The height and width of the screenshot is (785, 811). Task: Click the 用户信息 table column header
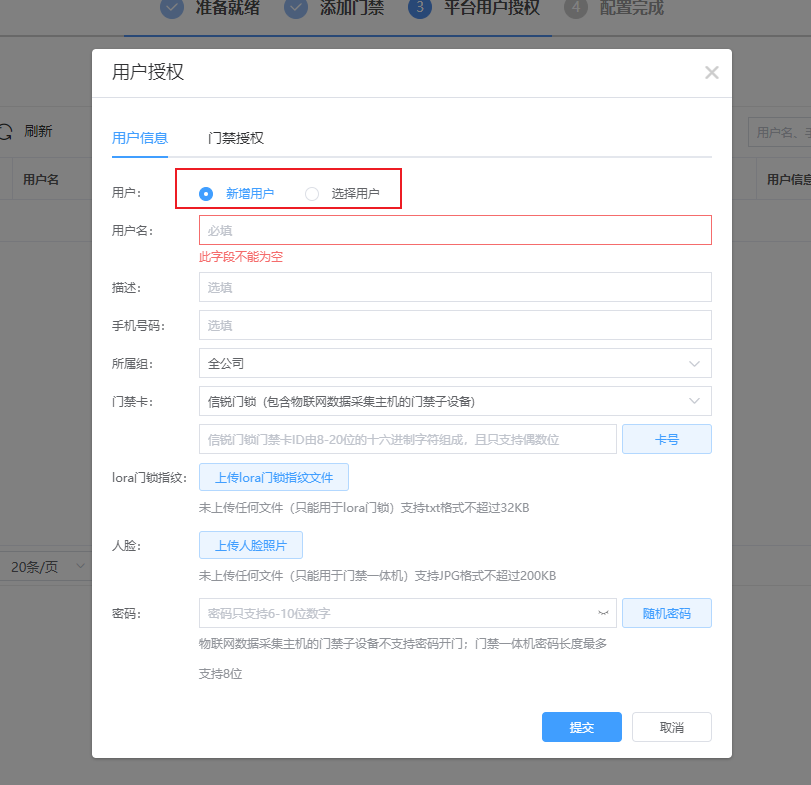click(789, 179)
